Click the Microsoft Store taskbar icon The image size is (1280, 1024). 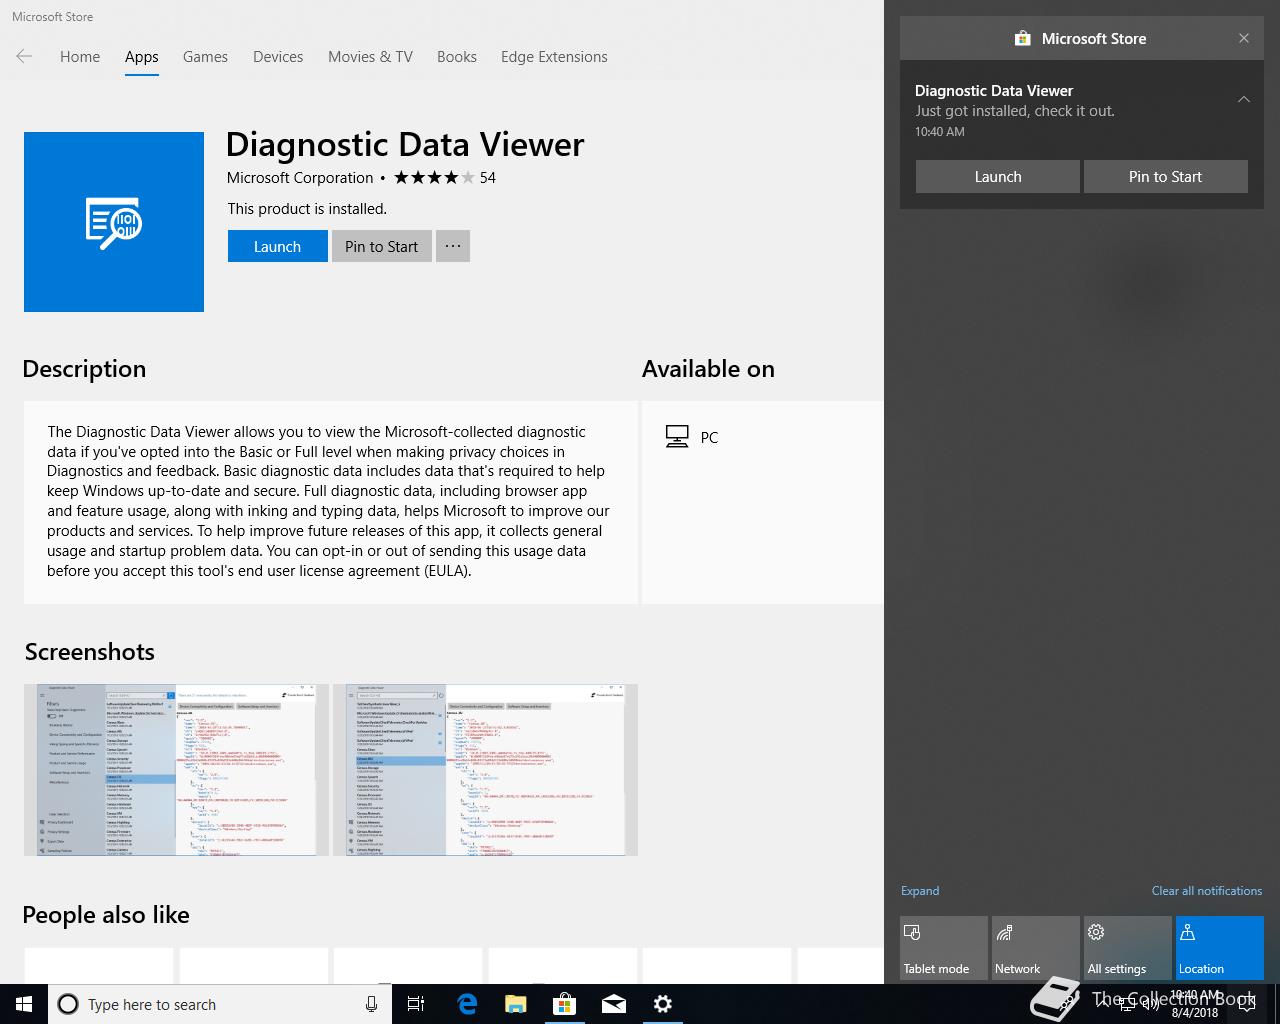point(565,1004)
